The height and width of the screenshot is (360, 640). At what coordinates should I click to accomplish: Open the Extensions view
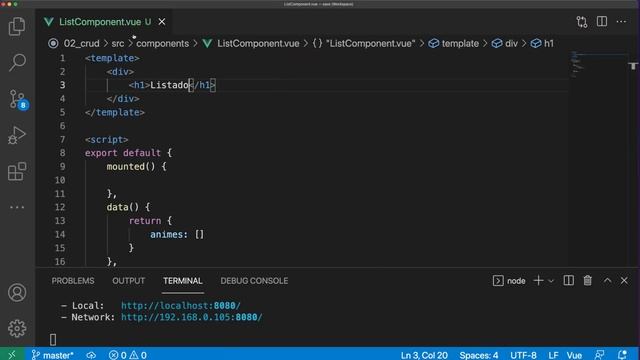tap(17, 171)
